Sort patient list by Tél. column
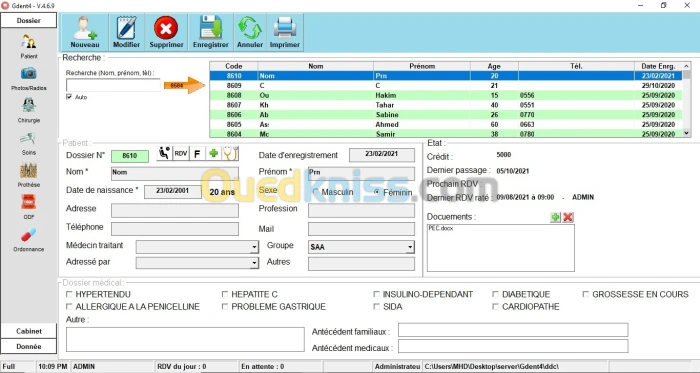The image size is (700, 373). 576,66
